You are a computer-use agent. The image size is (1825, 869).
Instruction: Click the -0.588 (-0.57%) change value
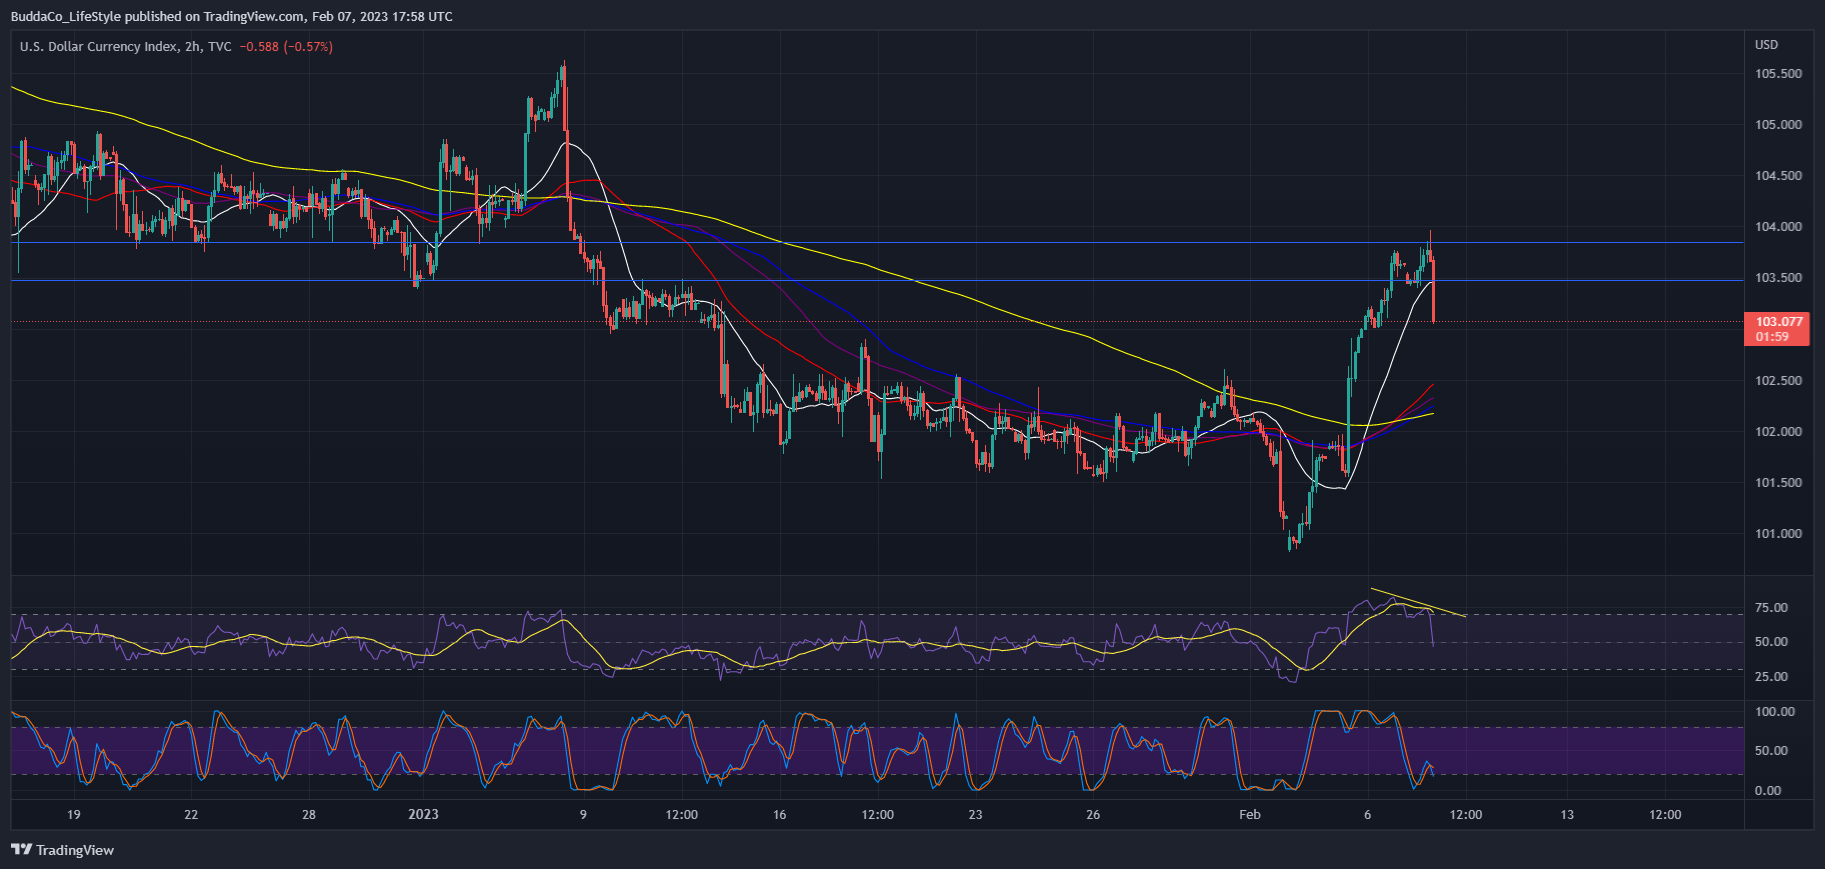286,47
